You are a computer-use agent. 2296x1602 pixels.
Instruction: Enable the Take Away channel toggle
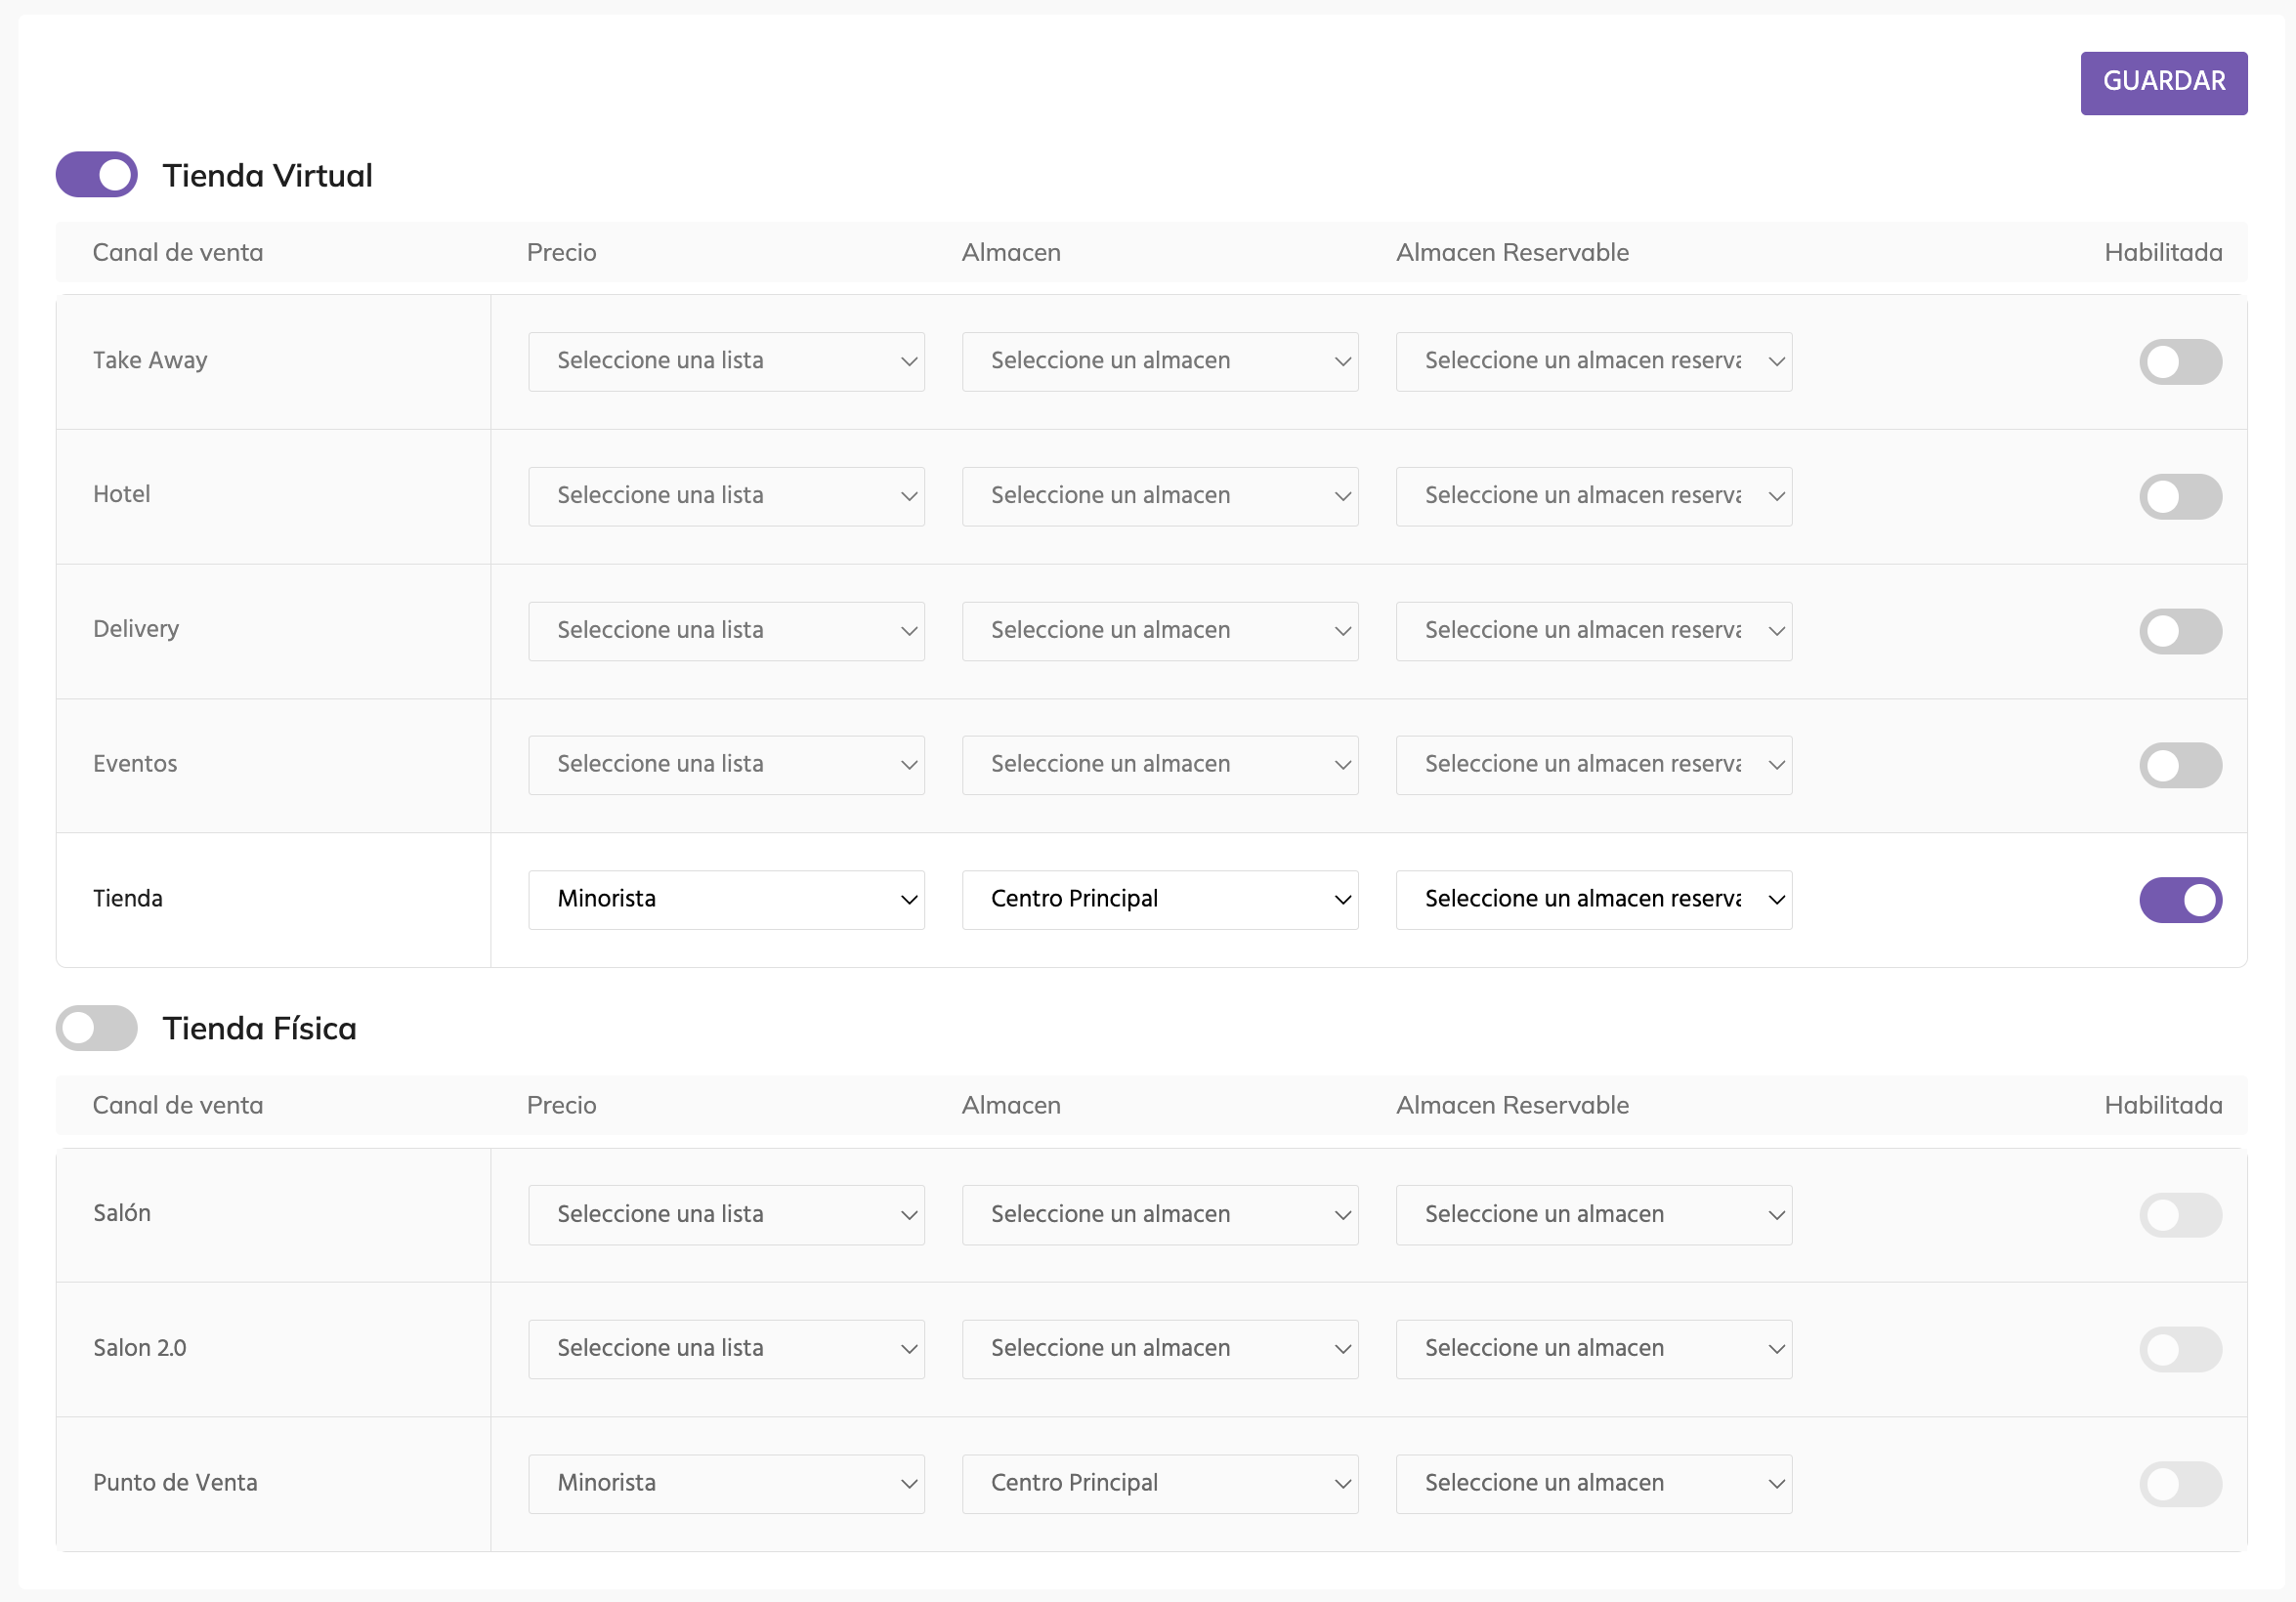(x=2180, y=362)
